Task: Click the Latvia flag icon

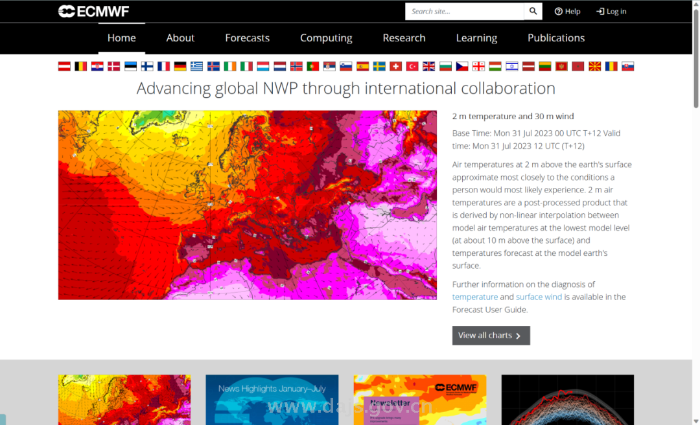Action: (528, 67)
